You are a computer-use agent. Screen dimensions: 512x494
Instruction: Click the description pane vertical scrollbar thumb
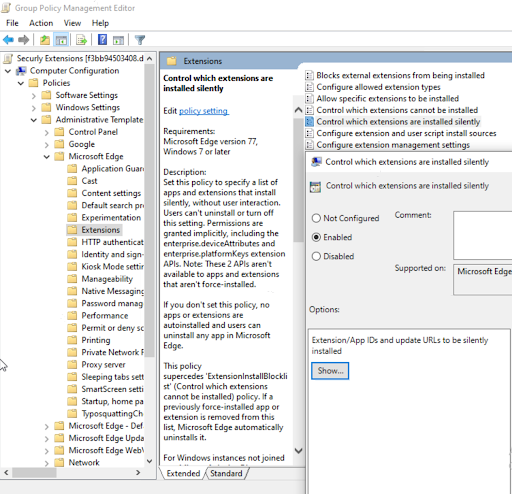click(x=298, y=180)
